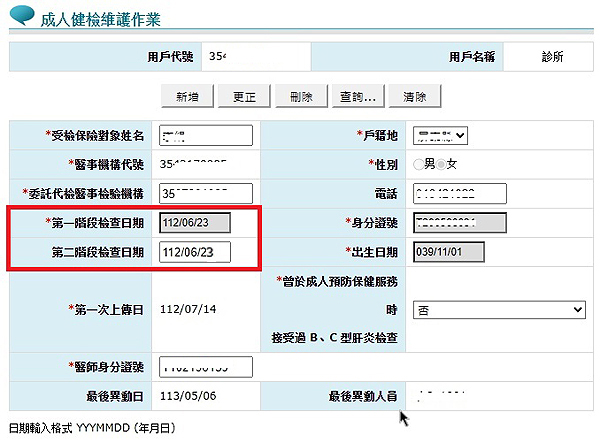The width and height of the screenshot is (600, 443).
Task: Click the 刪除 button
Action: (x=300, y=97)
